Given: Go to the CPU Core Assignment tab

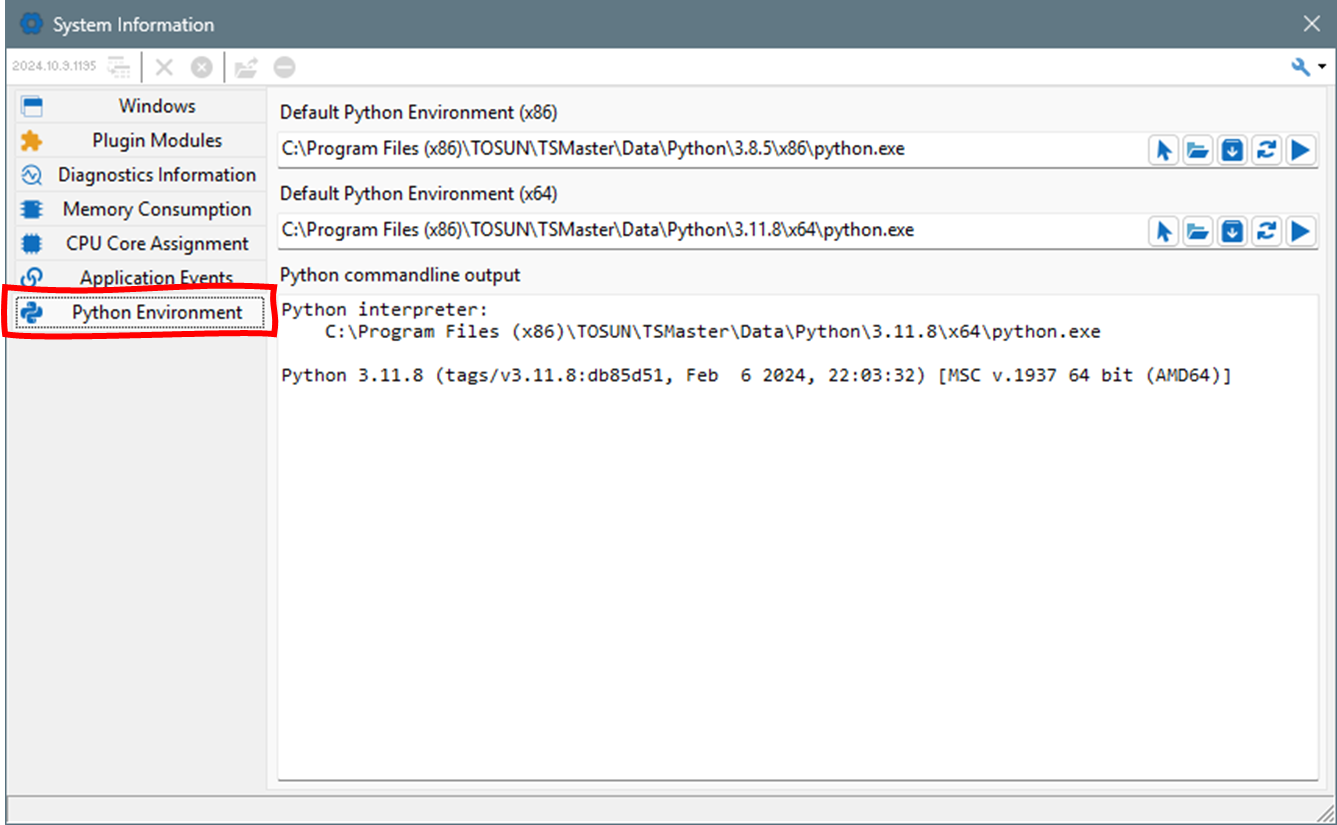Looking at the screenshot, I should coord(138,243).
